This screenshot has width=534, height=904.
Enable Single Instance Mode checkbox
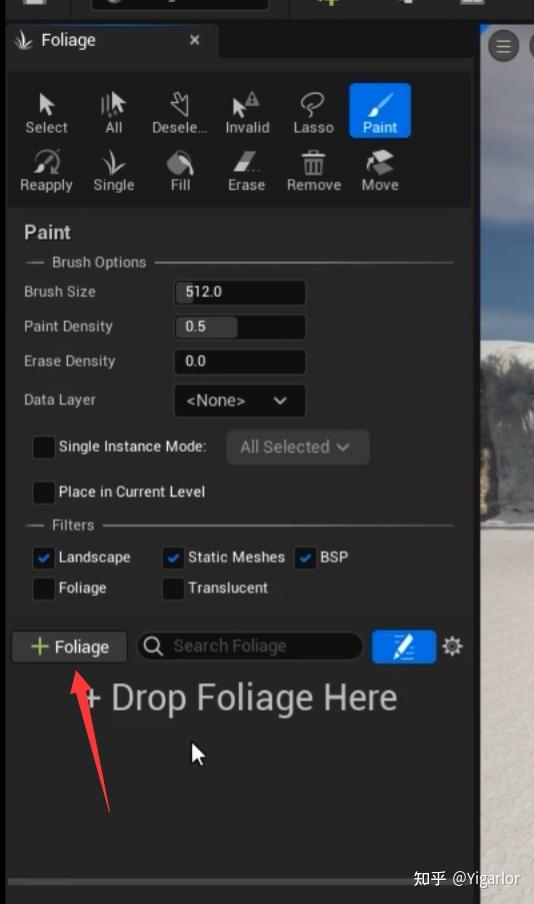tap(44, 447)
